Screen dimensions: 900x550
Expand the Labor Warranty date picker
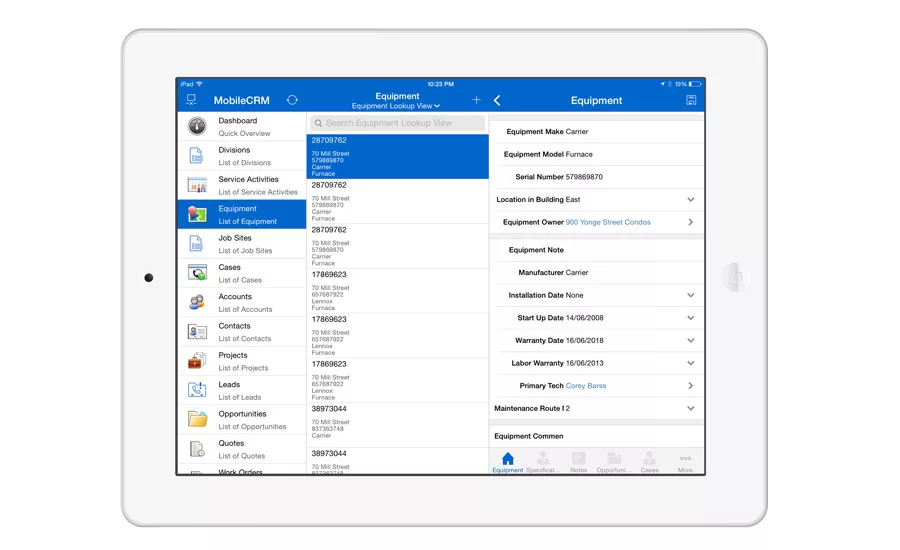point(690,363)
